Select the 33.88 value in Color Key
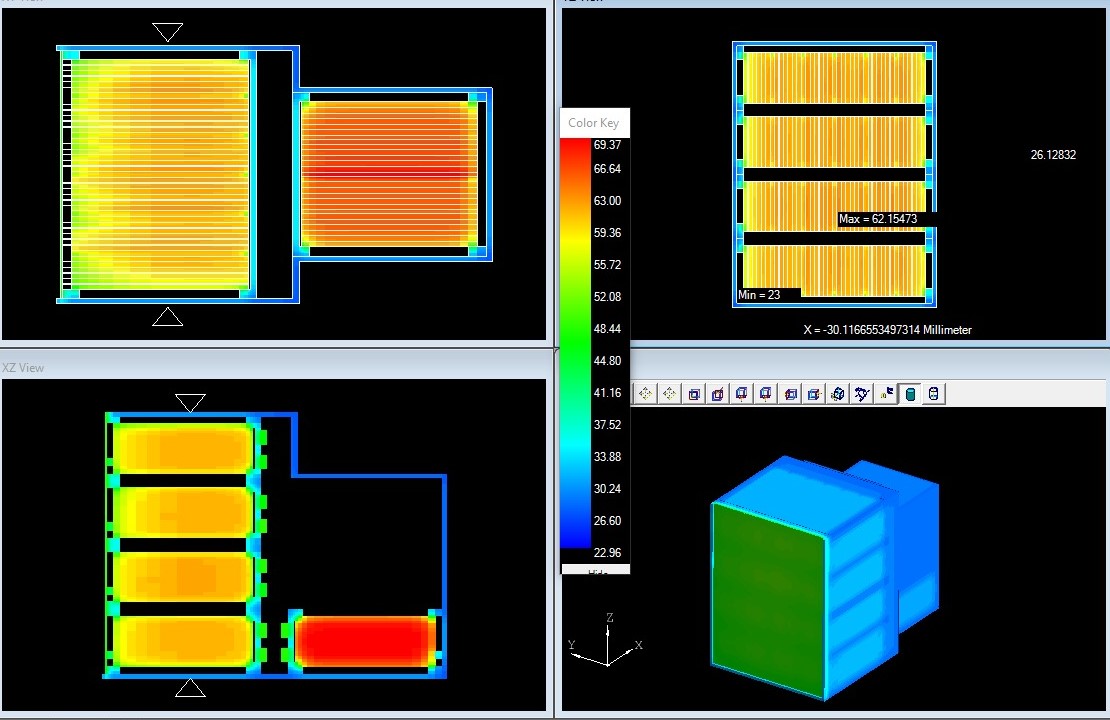The height and width of the screenshot is (720, 1110). pyautogui.click(x=607, y=457)
